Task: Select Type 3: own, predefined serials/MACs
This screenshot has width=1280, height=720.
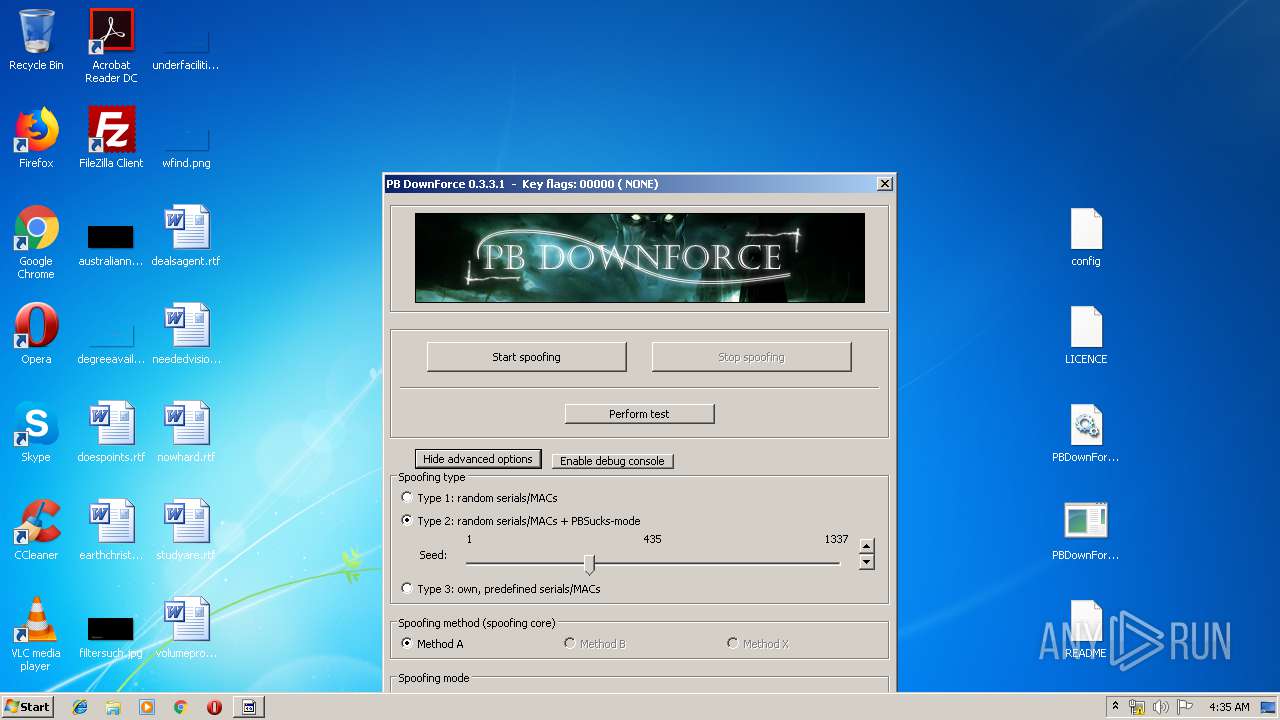Action: click(x=500, y=589)
